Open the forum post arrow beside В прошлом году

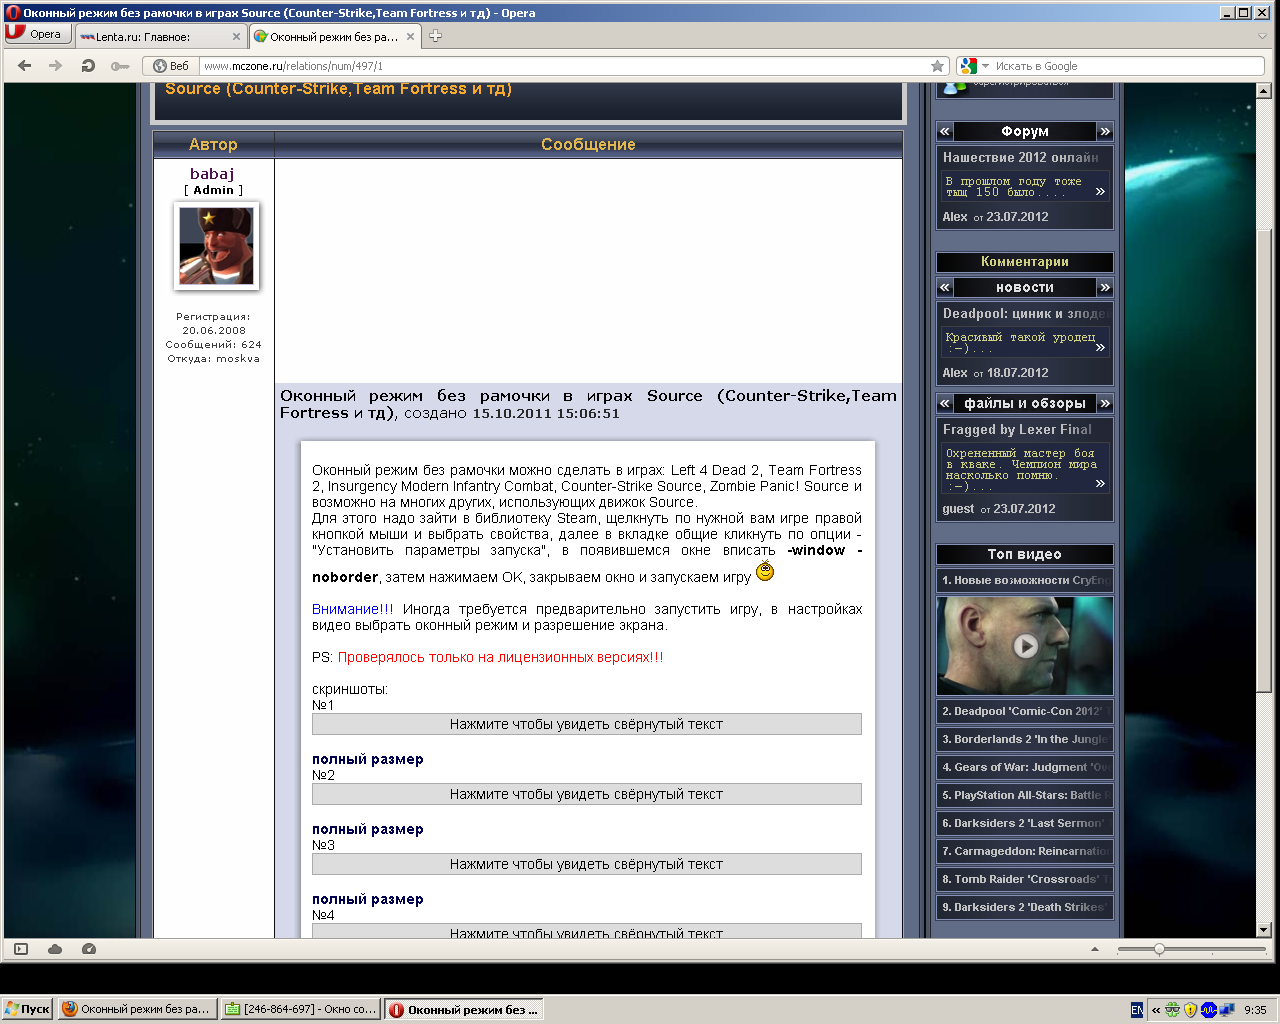pos(1100,191)
